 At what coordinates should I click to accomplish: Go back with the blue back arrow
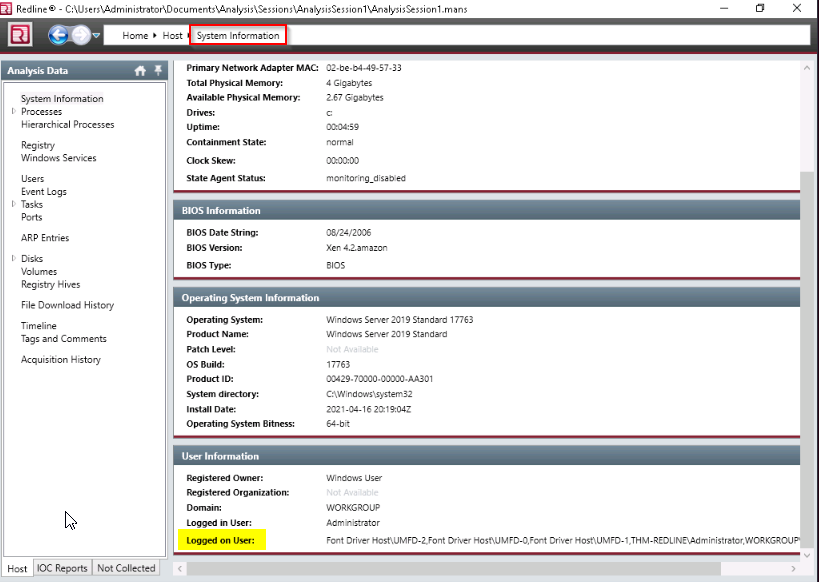point(58,35)
